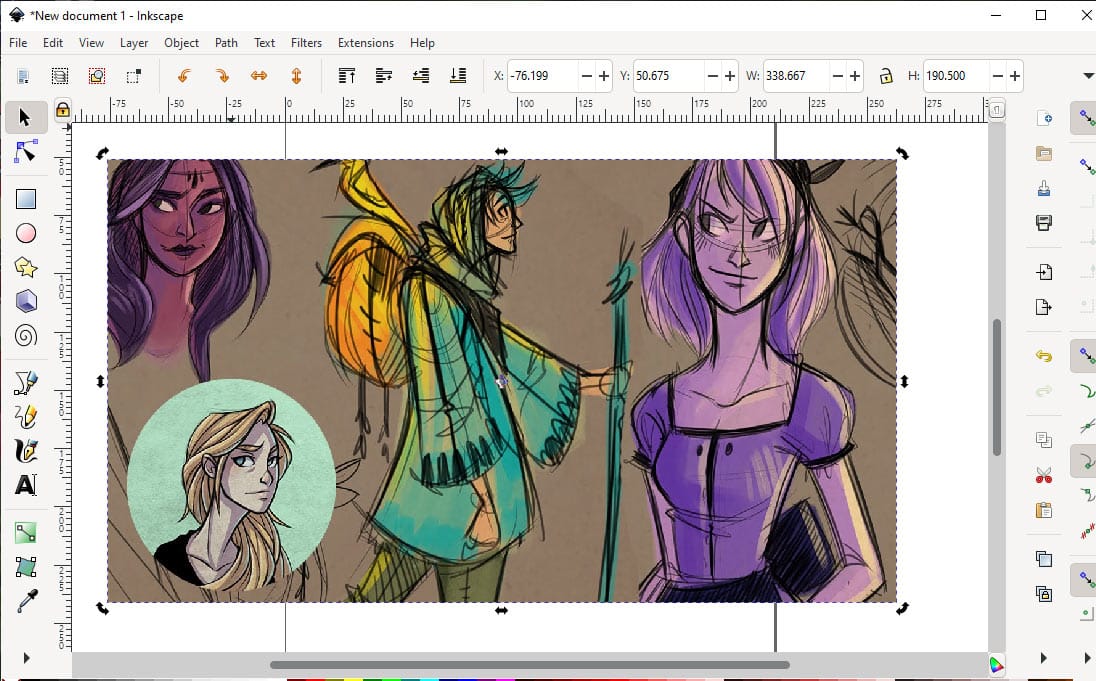Open existing document folder icon
The height and width of the screenshot is (681, 1096).
point(1044,153)
